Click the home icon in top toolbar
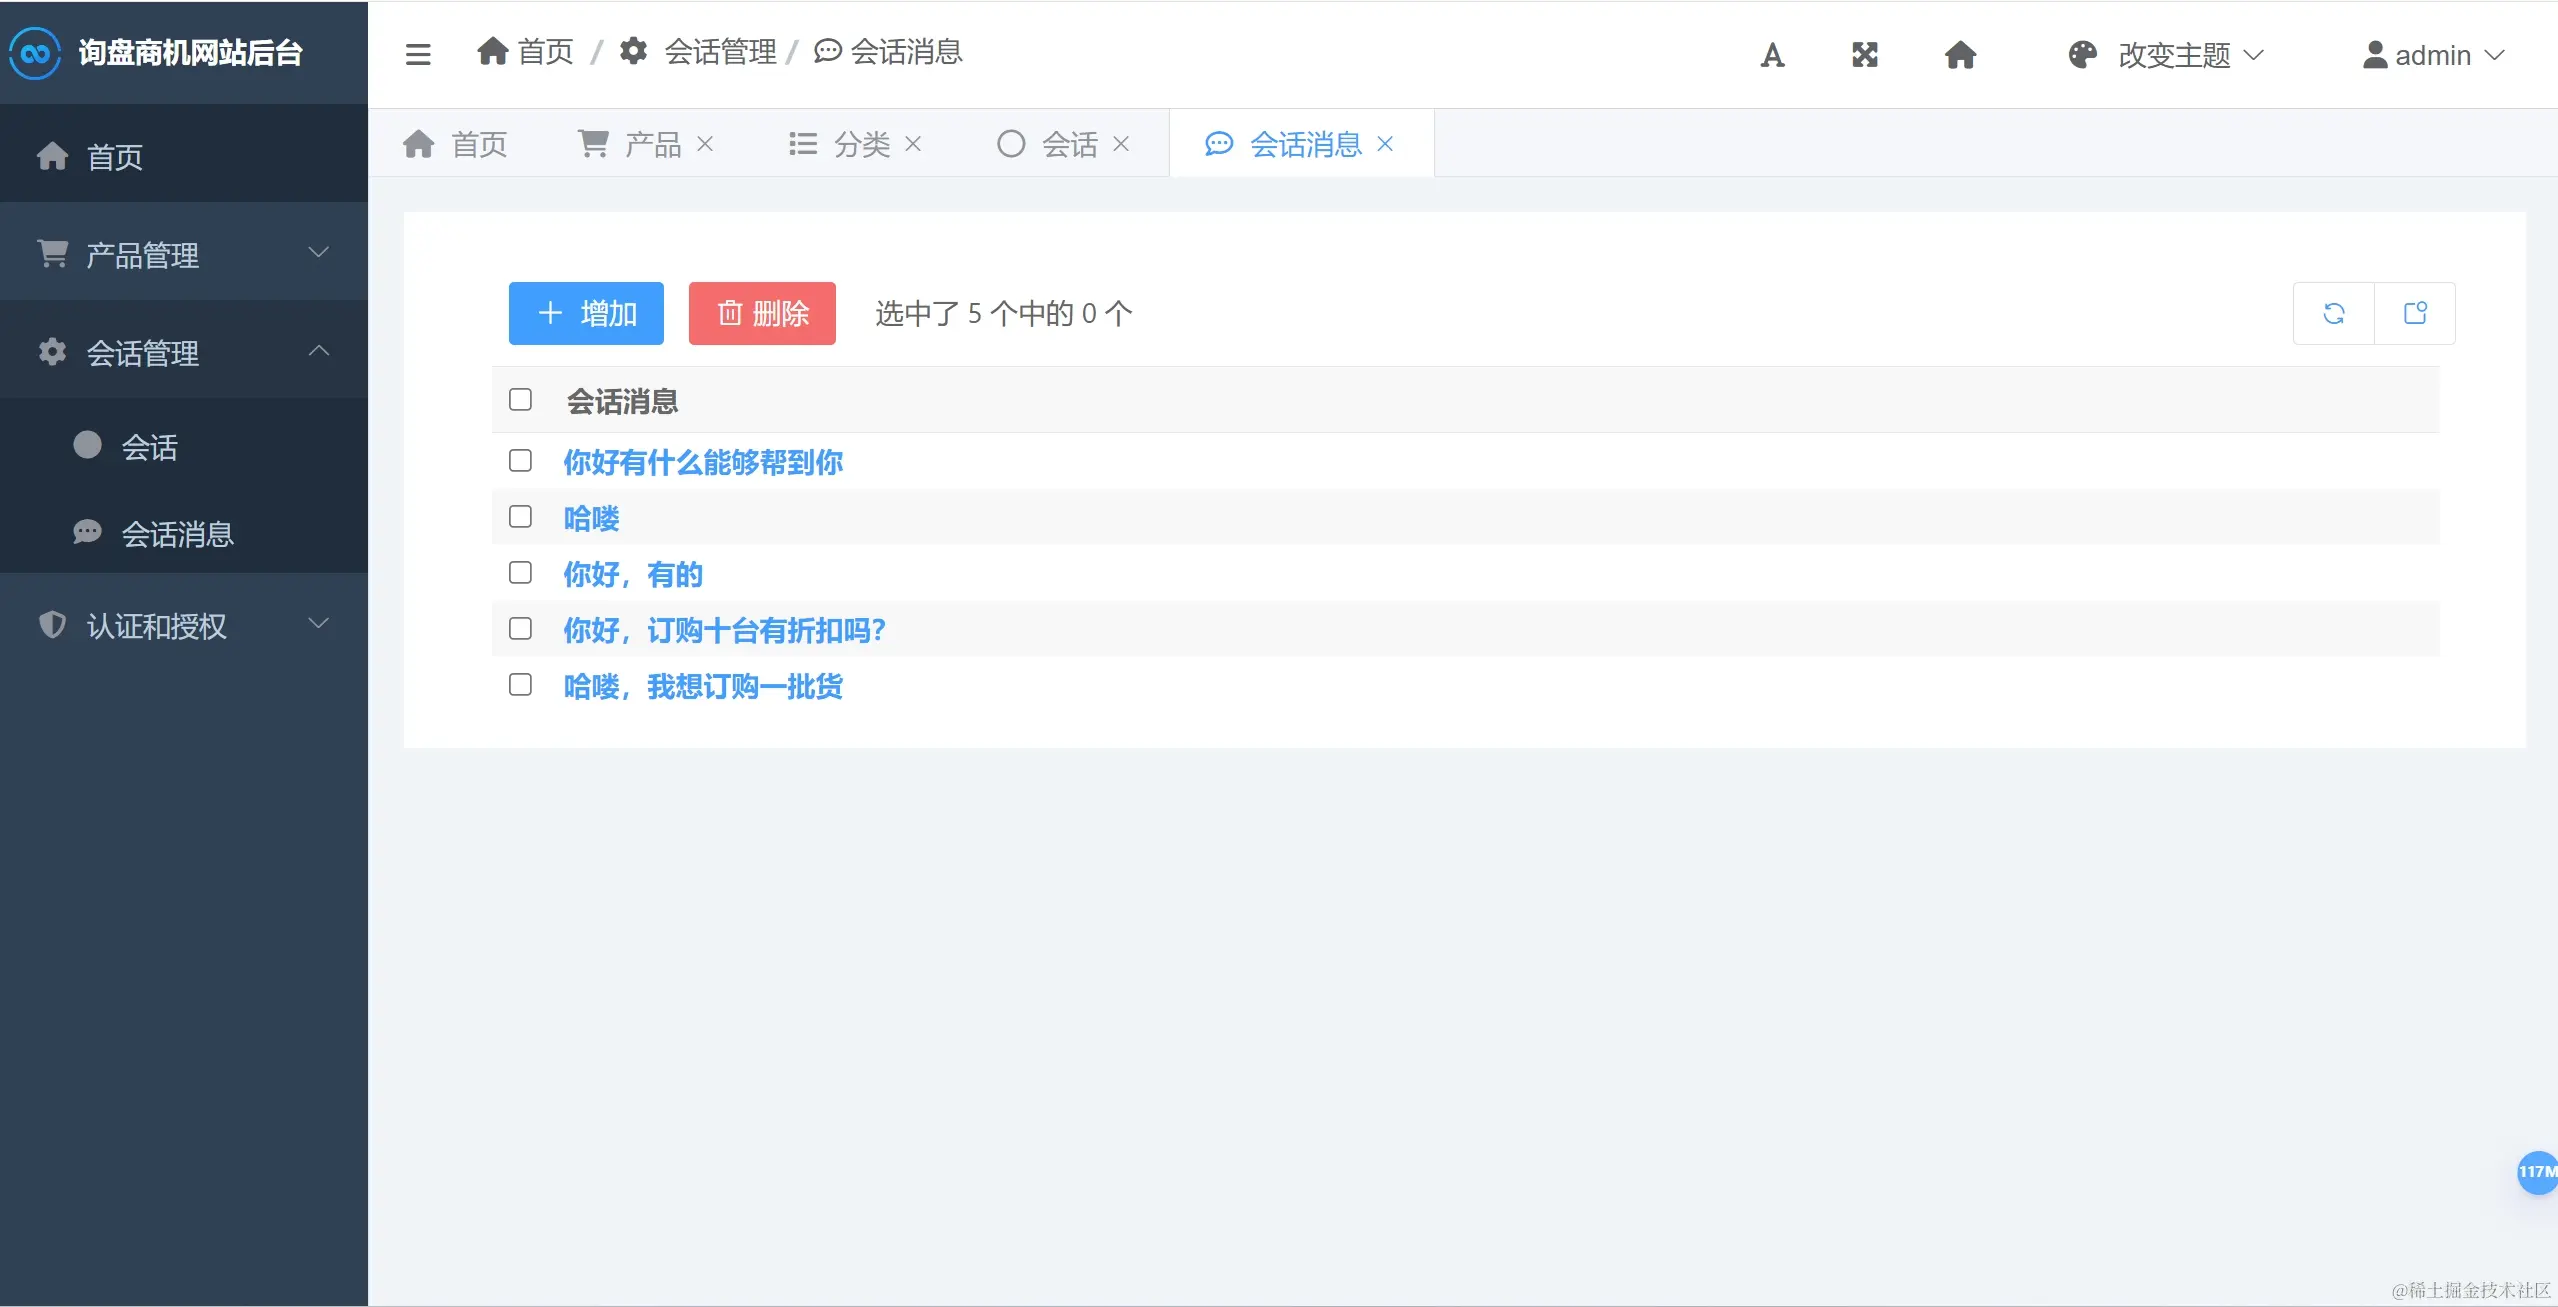Screen dimensions: 2558x1307 pos(1960,55)
